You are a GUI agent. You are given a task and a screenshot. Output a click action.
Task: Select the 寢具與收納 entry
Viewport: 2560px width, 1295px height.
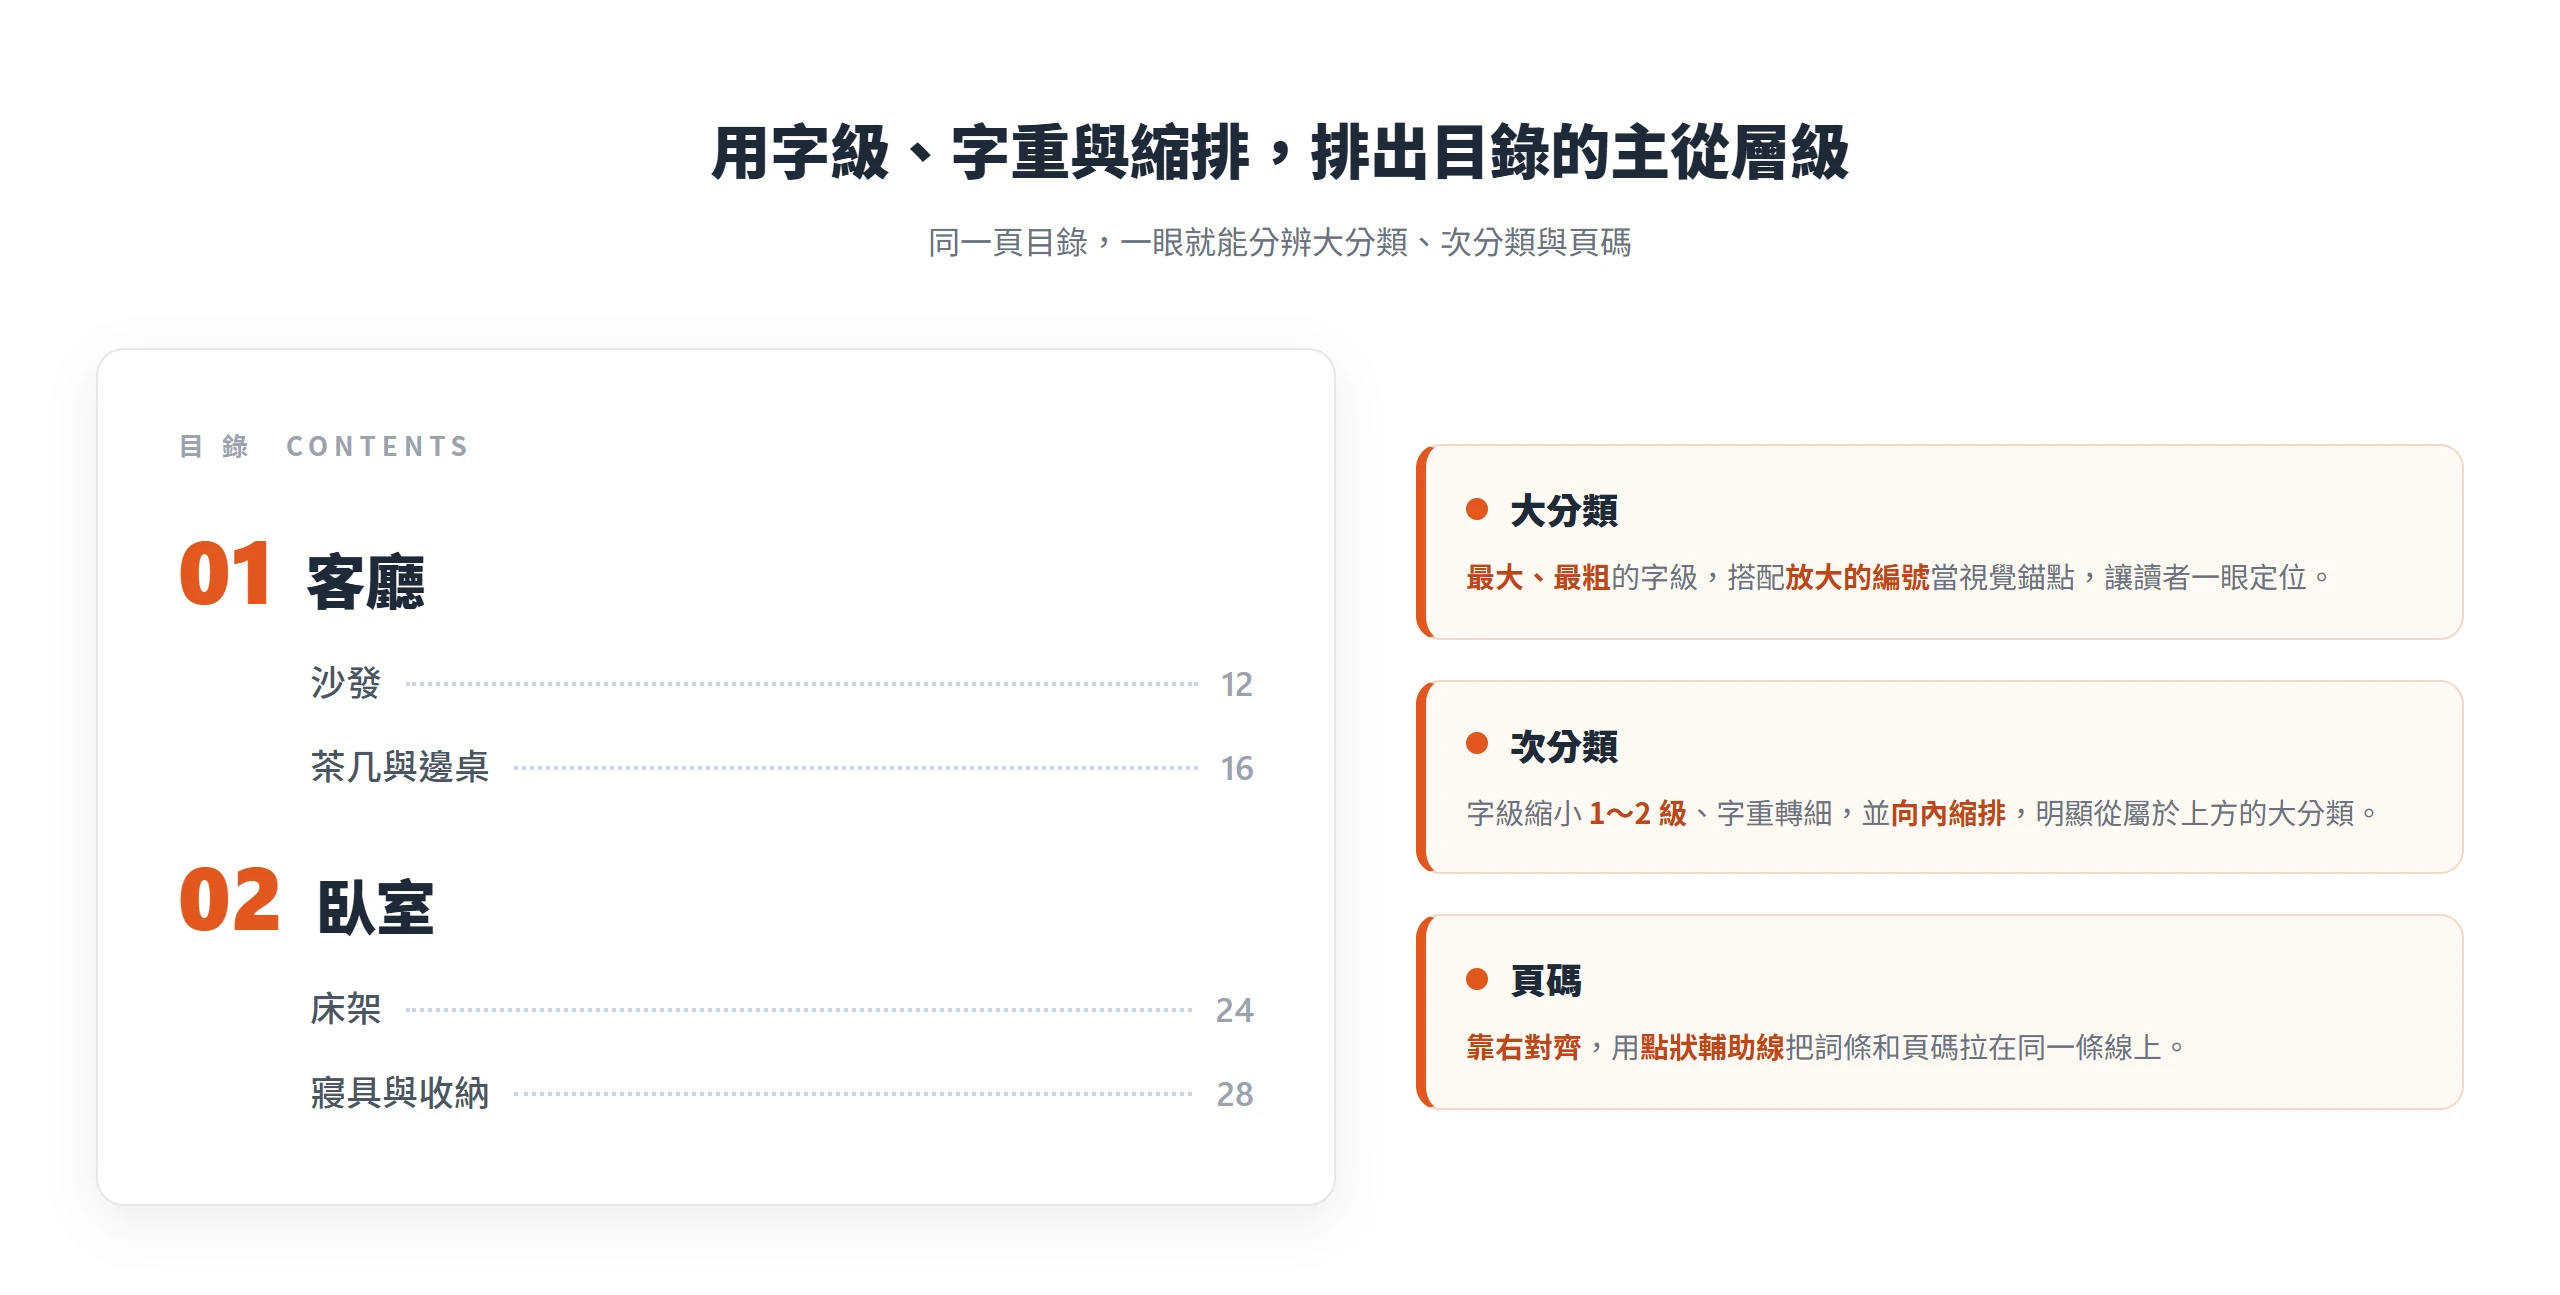(400, 1093)
